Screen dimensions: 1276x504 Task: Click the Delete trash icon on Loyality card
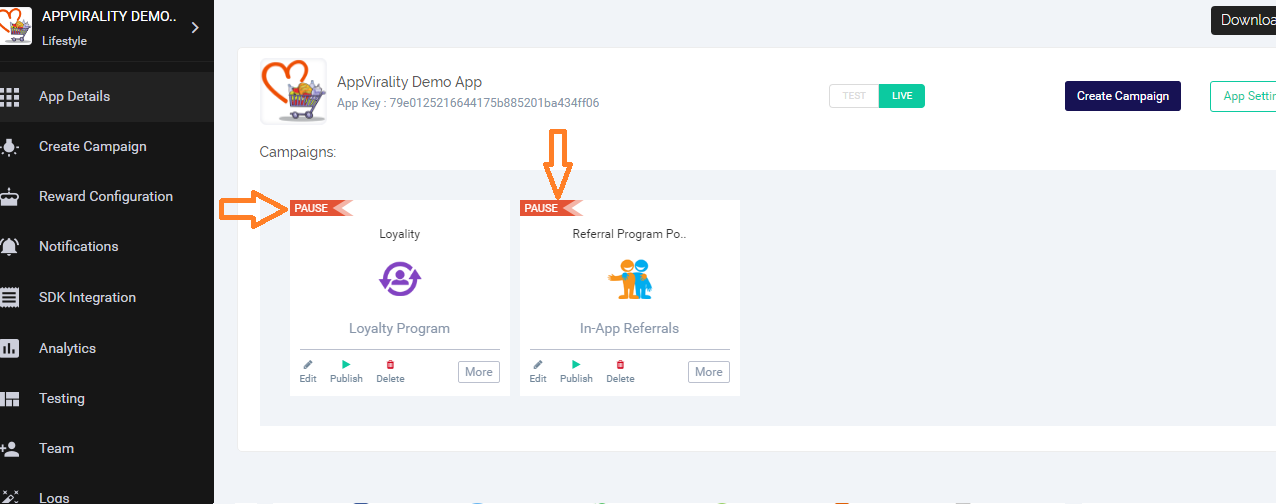pos(390,365)
